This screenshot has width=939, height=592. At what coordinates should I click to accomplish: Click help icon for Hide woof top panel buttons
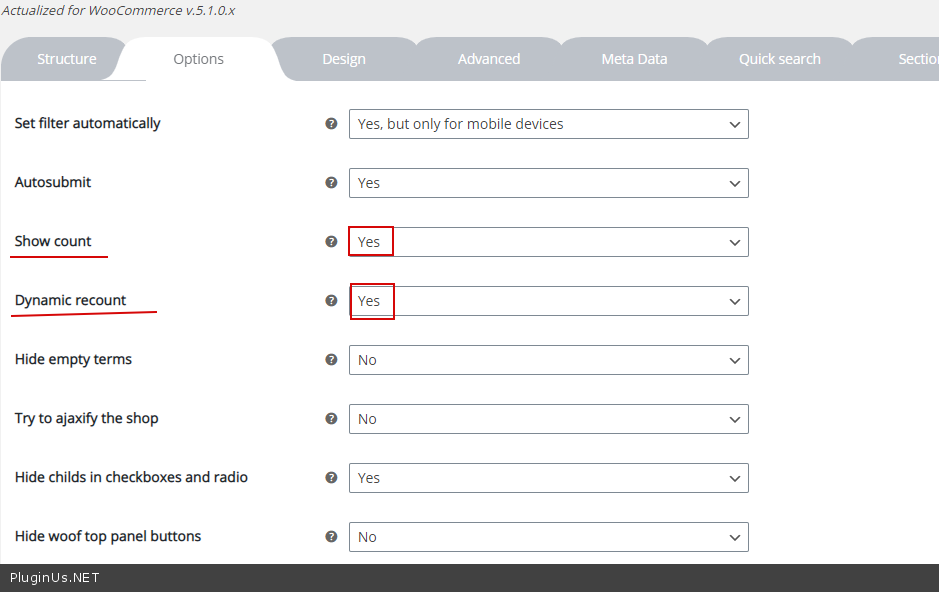click(x=331, y=537)
